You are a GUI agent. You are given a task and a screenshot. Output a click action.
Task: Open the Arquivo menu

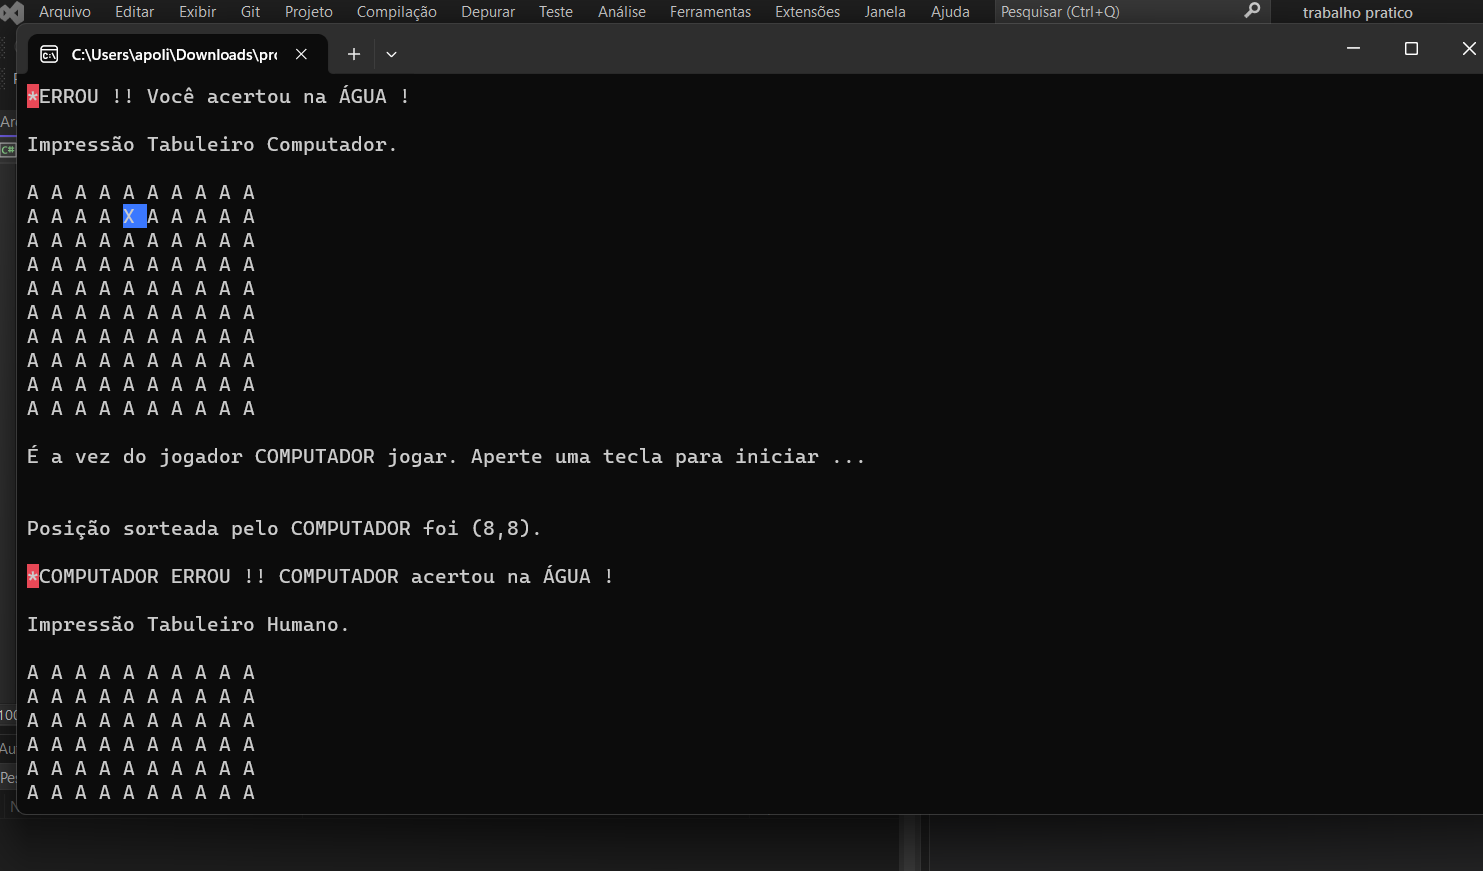click(x=64, y=12)
